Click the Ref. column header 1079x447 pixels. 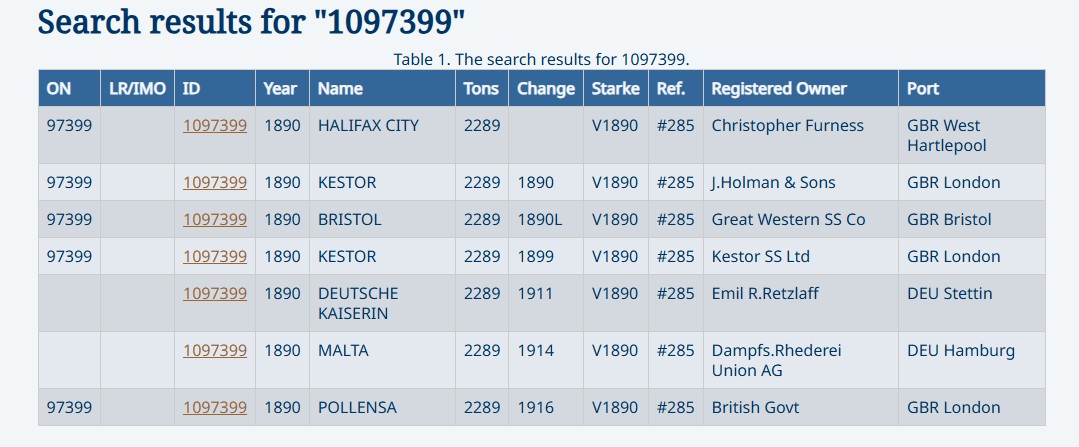(671, 89)
